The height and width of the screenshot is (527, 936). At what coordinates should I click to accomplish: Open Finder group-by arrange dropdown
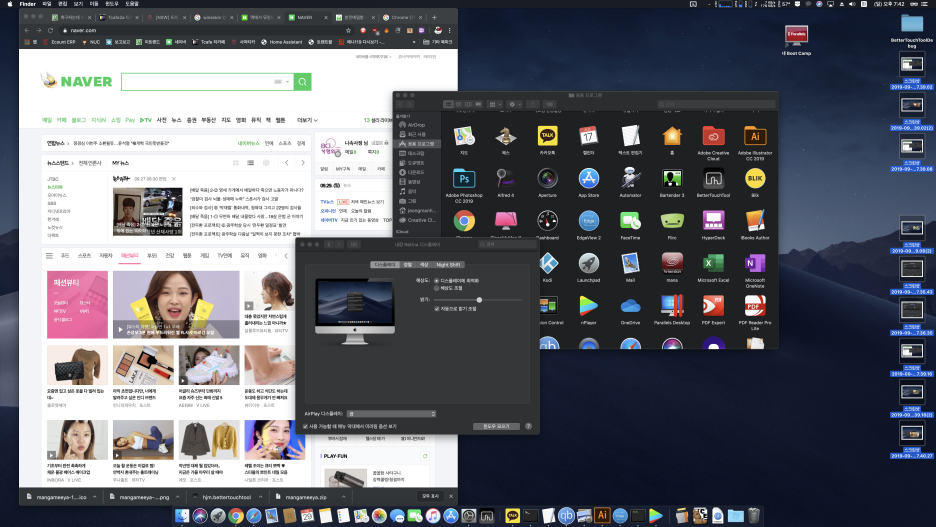(x=495, y=104)
